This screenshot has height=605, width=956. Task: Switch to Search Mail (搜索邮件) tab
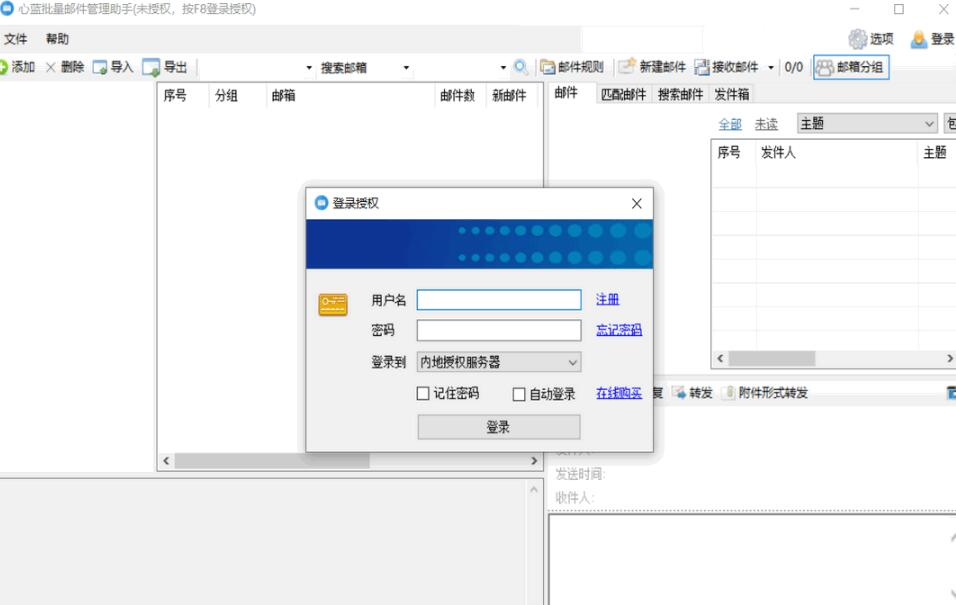680,95
